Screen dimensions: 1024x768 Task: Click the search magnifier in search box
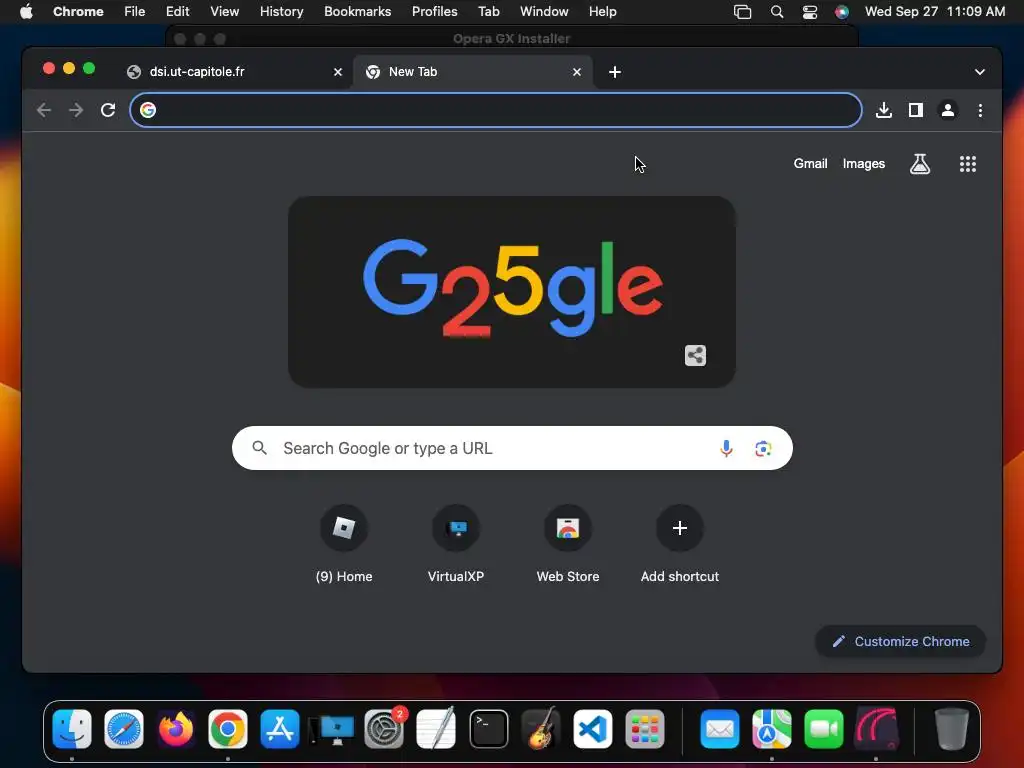click(259, 448)
